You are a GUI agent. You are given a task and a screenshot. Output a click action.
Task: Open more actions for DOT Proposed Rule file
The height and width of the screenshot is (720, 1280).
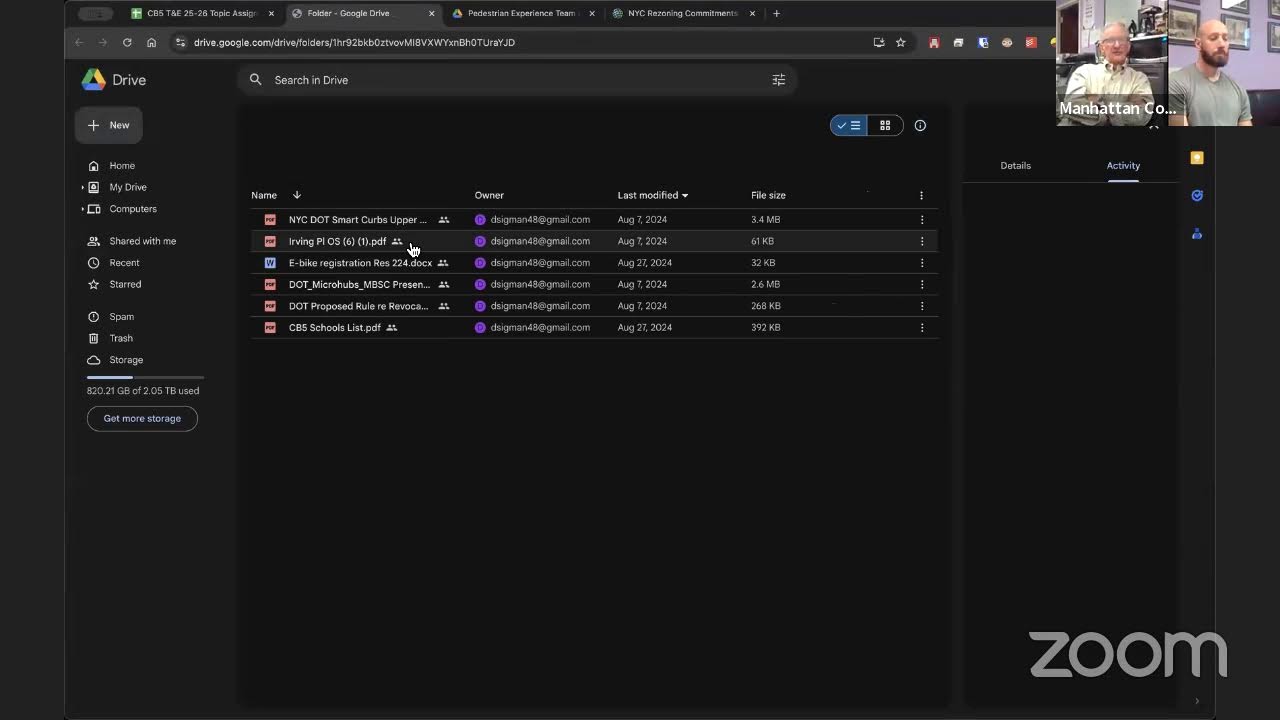(x=922, y=306)
